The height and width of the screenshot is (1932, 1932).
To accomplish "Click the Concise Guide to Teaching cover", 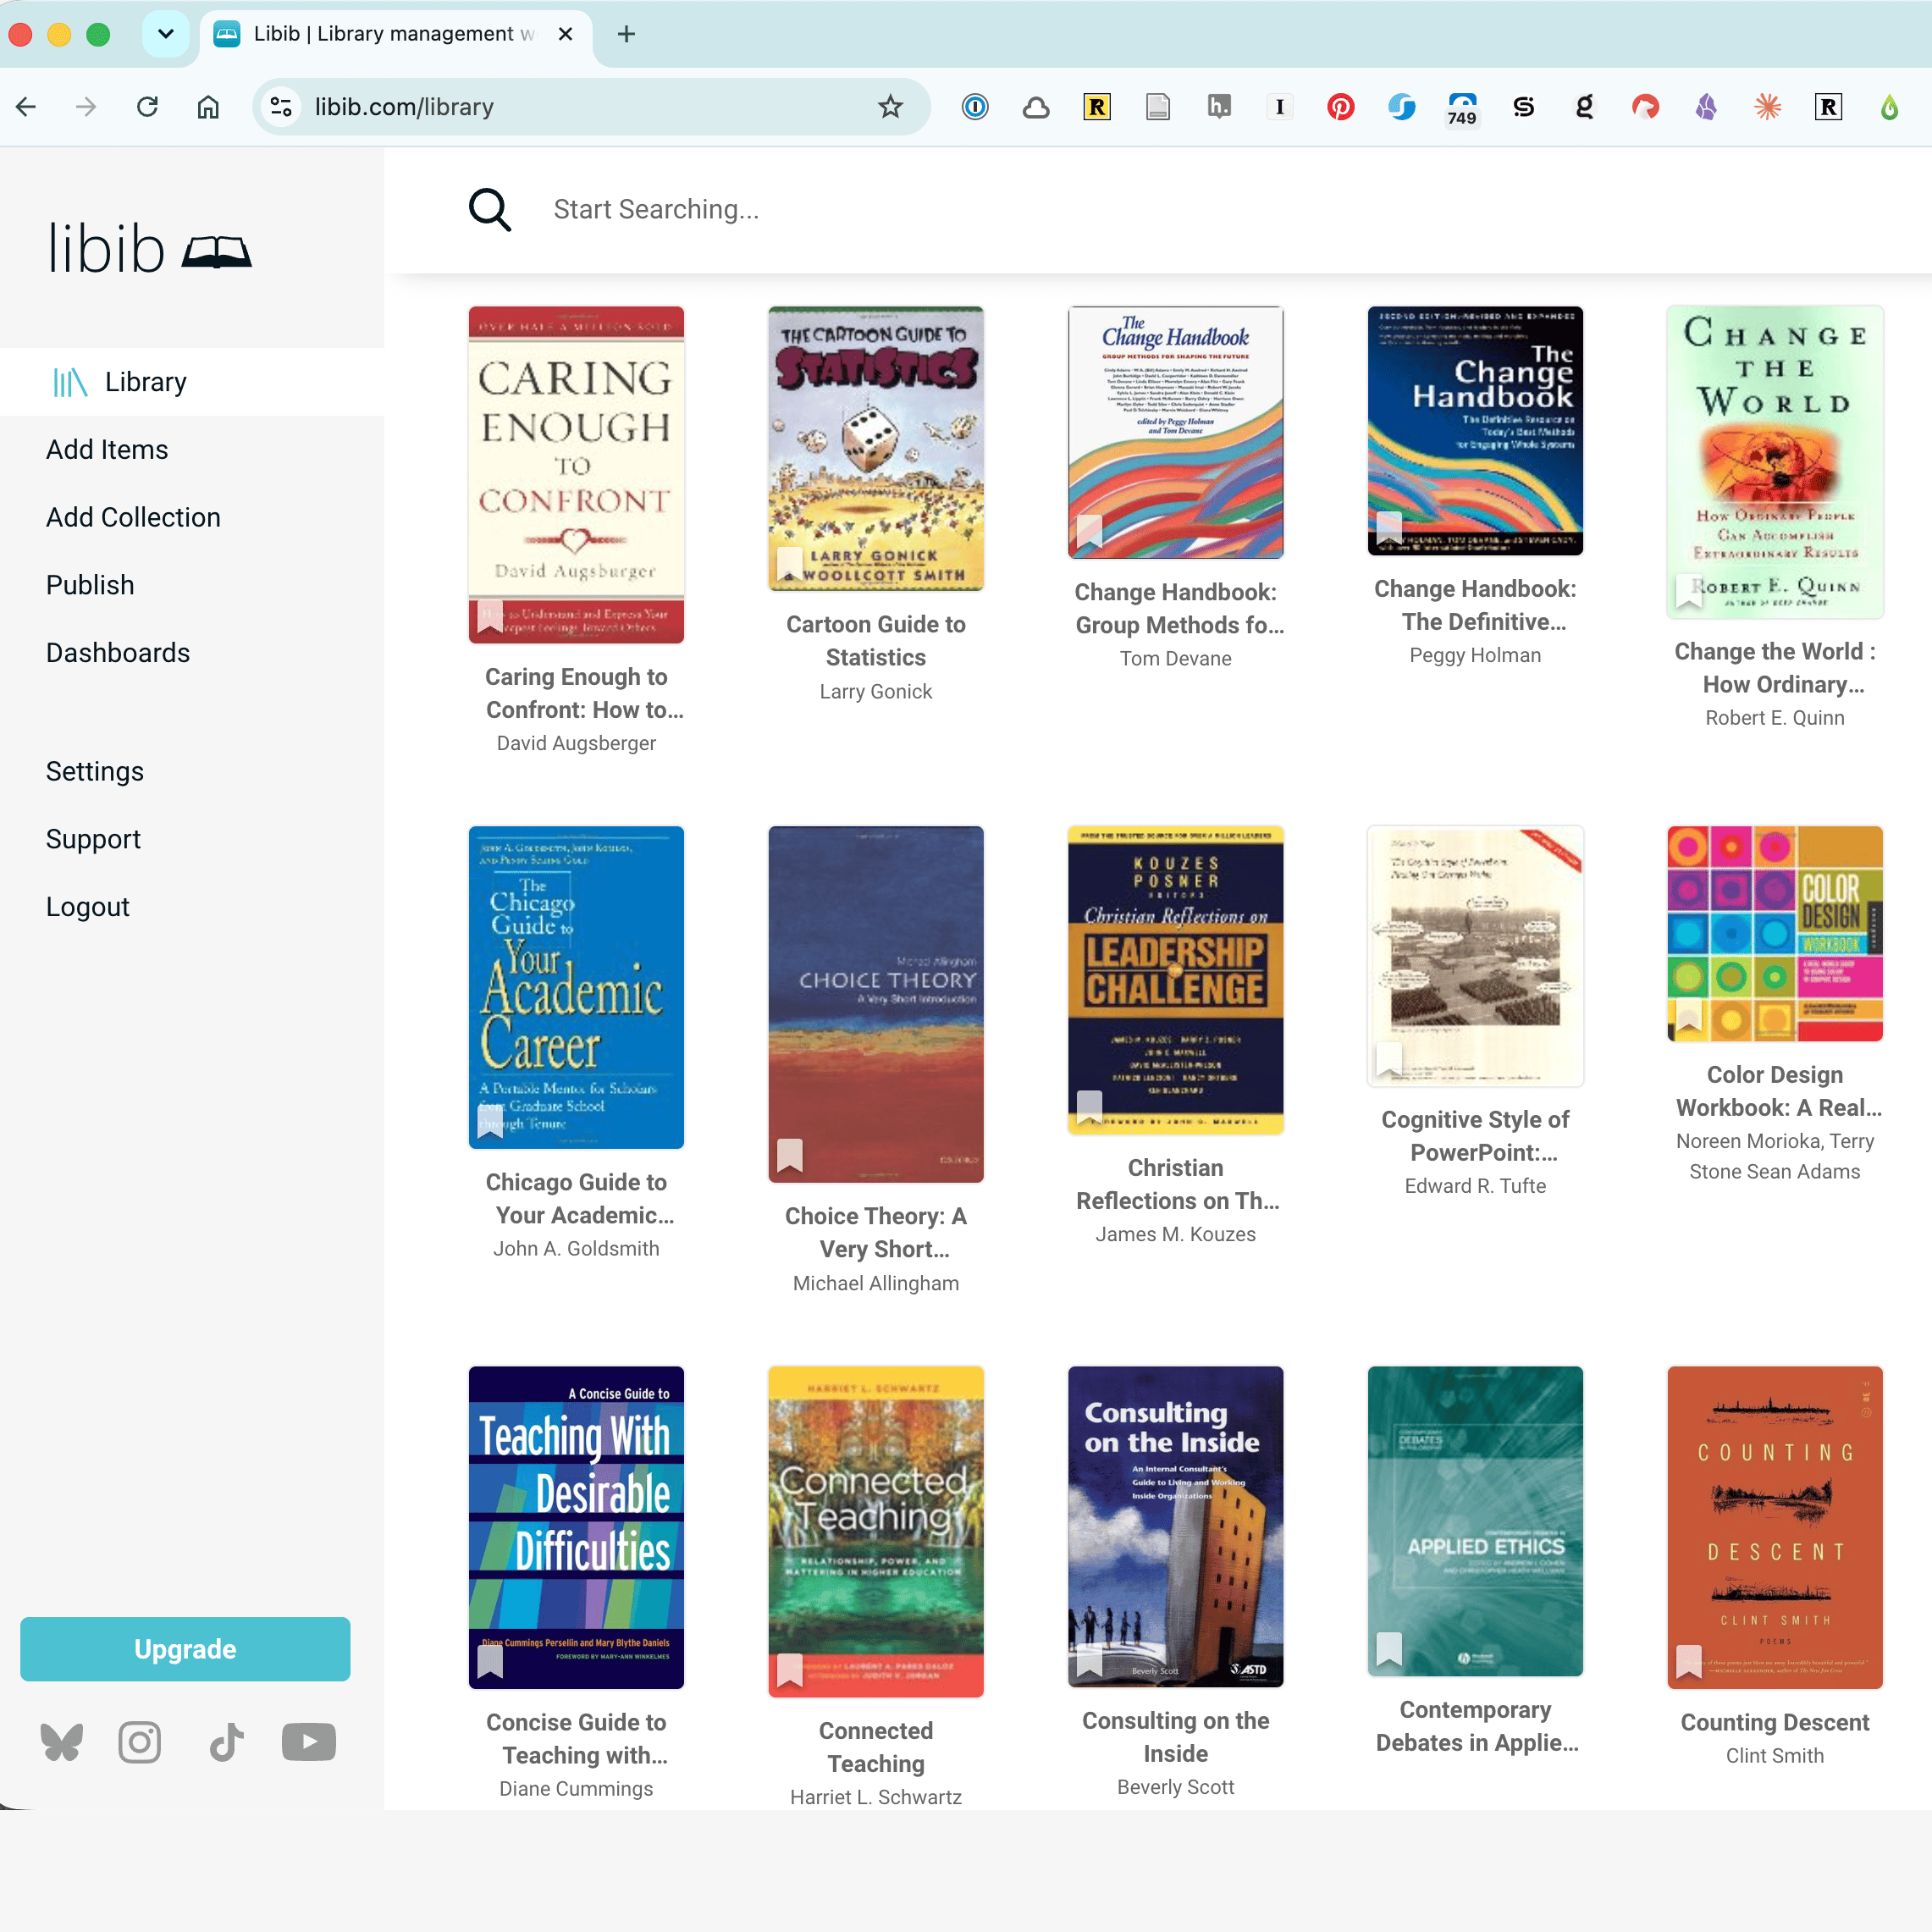I will (576, 1527).
